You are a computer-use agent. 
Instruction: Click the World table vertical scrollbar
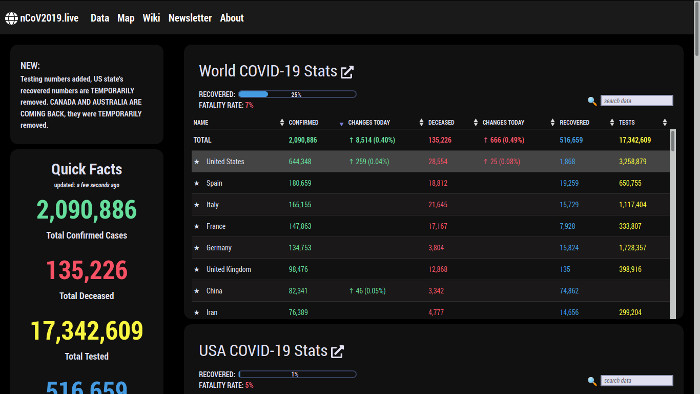pyautogui.click(x=673, y=224)
